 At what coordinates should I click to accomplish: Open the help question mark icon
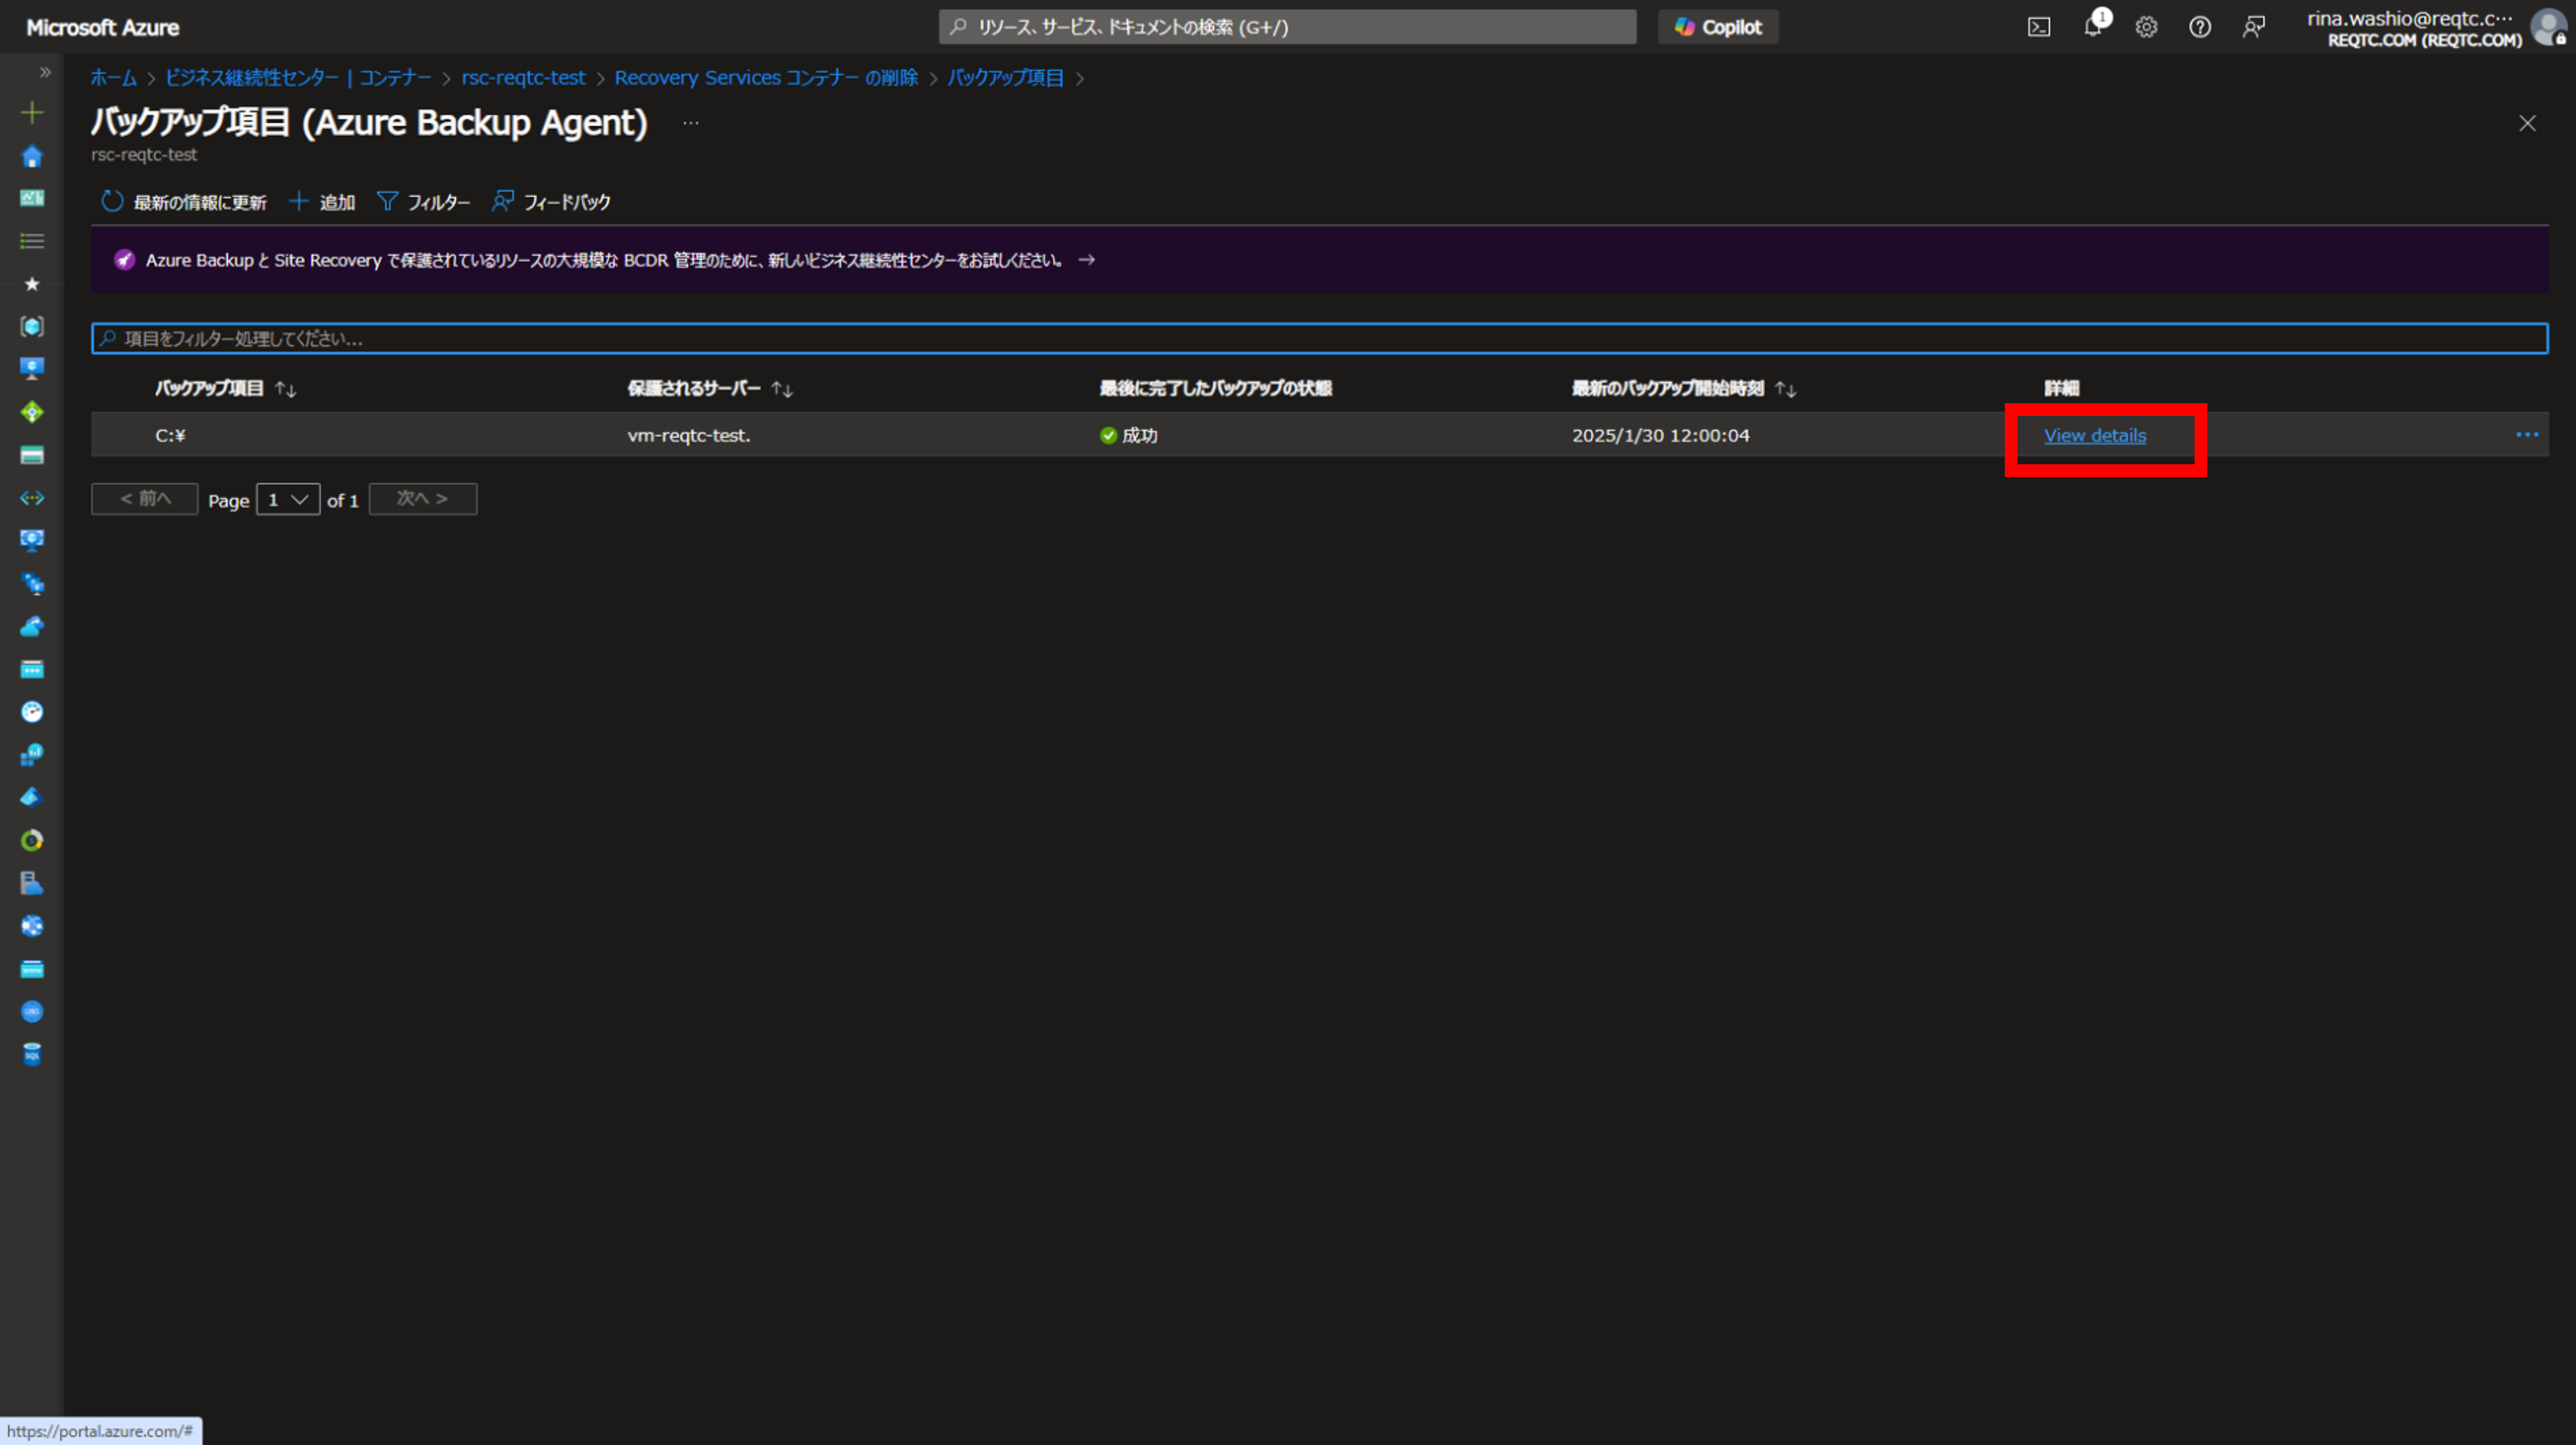coord(2200,27)
